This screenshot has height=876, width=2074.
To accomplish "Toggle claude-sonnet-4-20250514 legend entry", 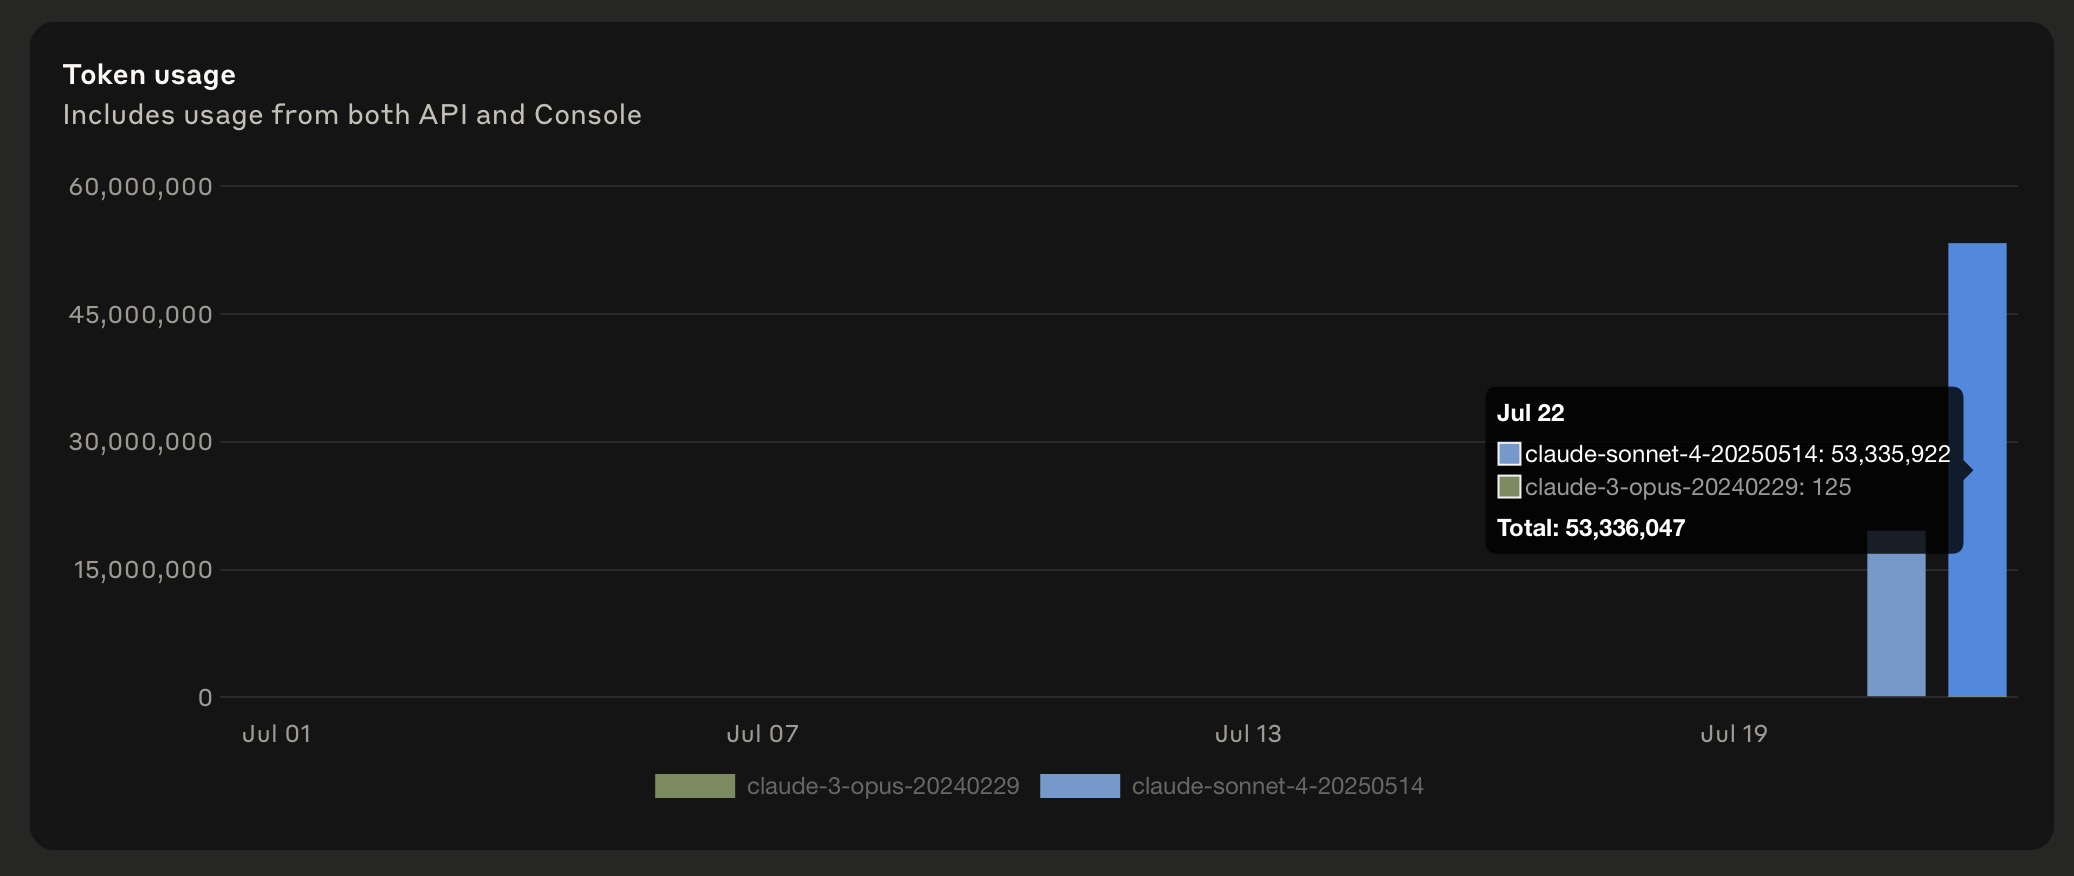I will [1232, 786].
